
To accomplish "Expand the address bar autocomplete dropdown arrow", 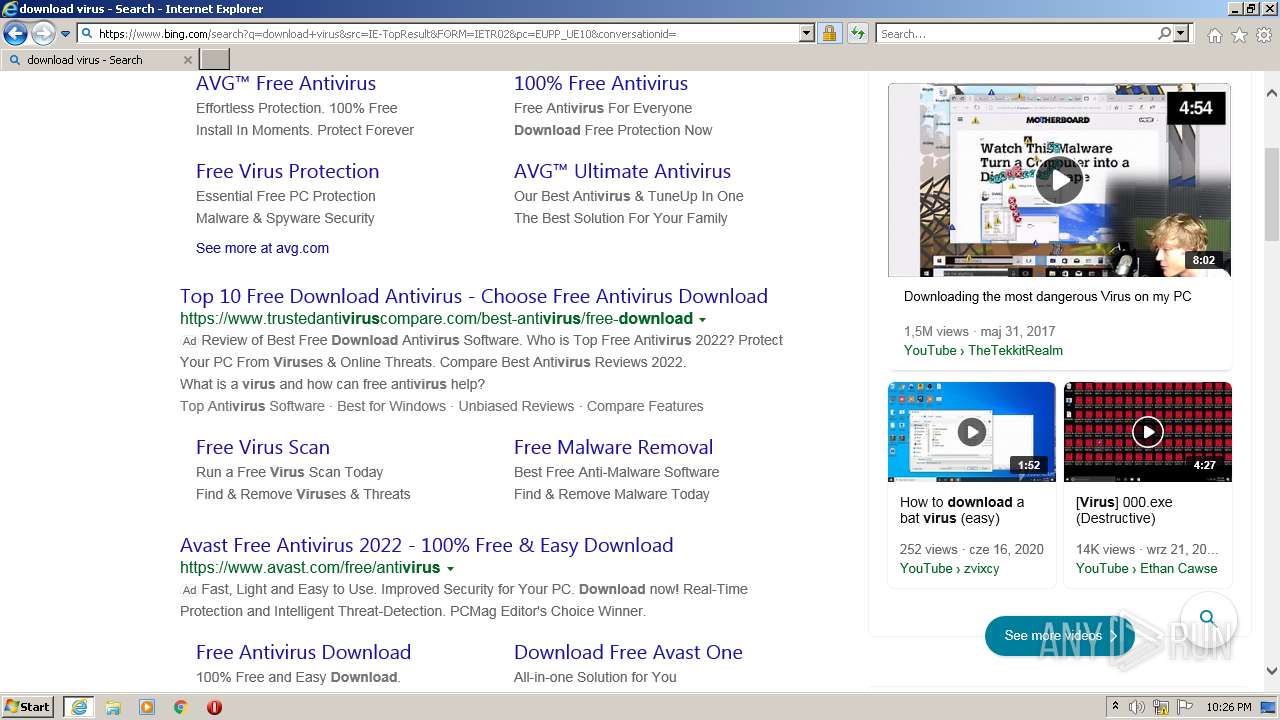I will click(807, 34).
